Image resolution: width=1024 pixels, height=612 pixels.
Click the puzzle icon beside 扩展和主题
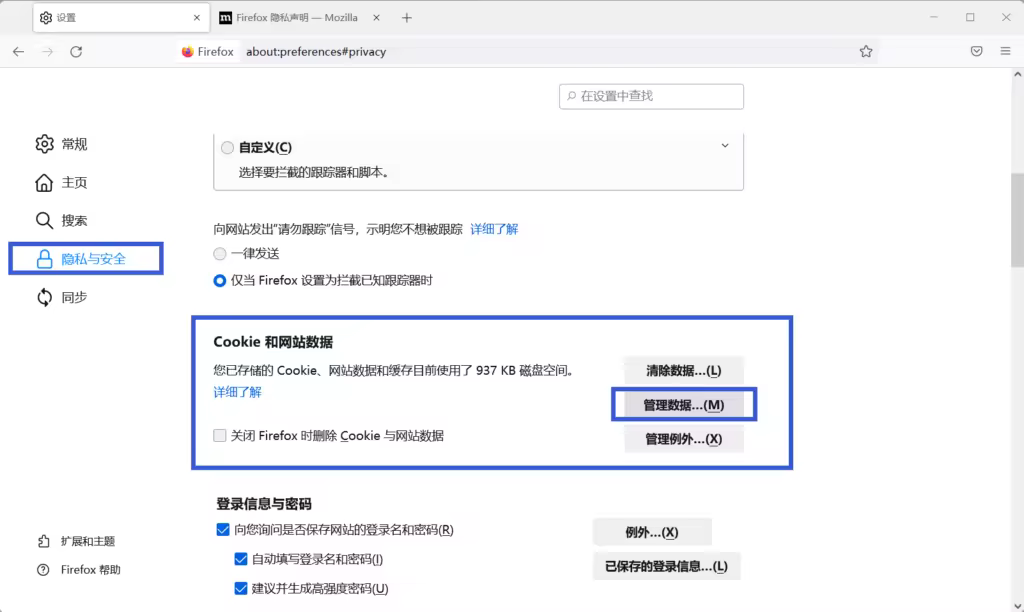click(x=43, y=541)
